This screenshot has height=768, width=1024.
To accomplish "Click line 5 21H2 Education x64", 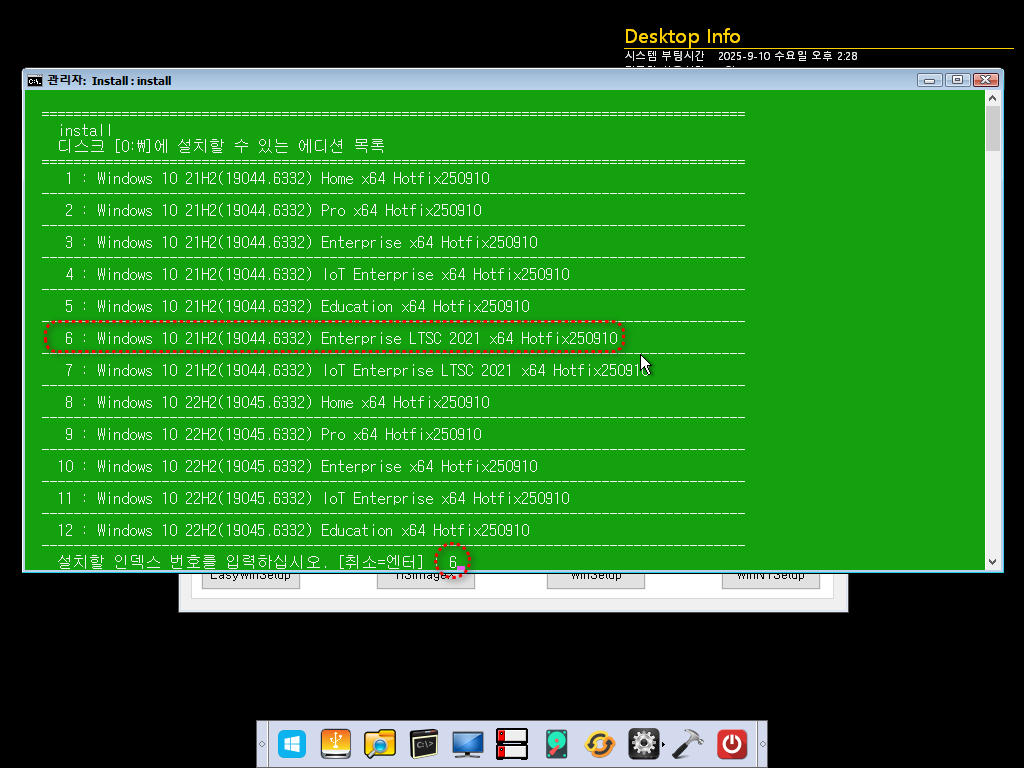I will tap(297, 306).
